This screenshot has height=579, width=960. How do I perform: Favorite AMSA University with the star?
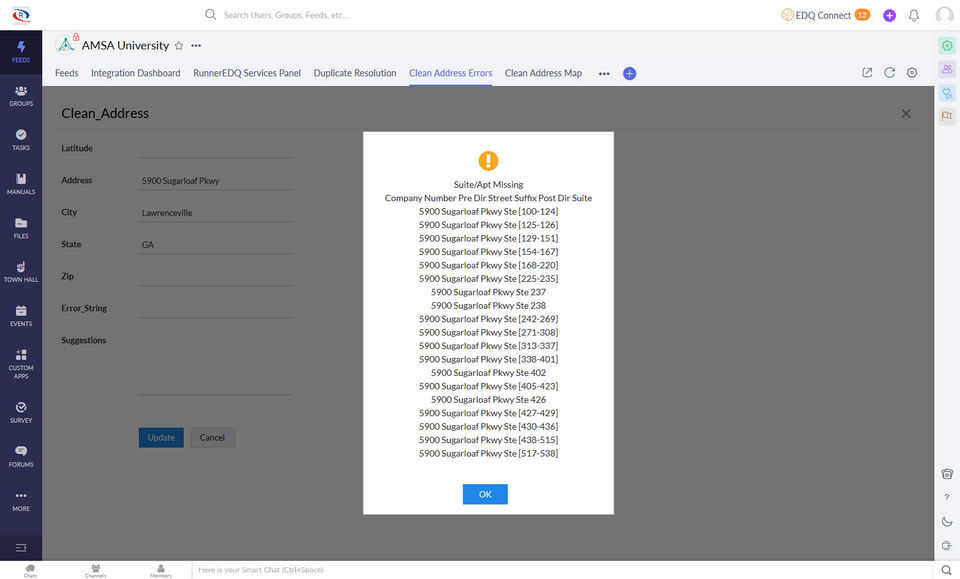(179, 45)
